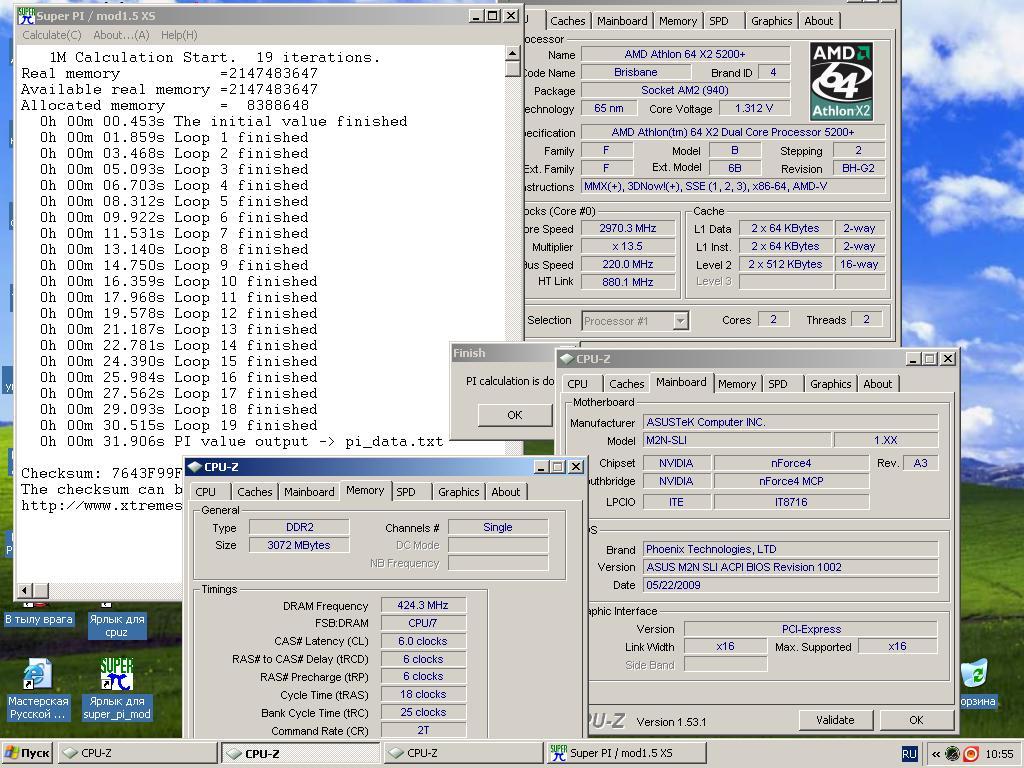Open Graphics tab in Mainboard window
The image size is (1024, 768).
click(x=831, y=384)
